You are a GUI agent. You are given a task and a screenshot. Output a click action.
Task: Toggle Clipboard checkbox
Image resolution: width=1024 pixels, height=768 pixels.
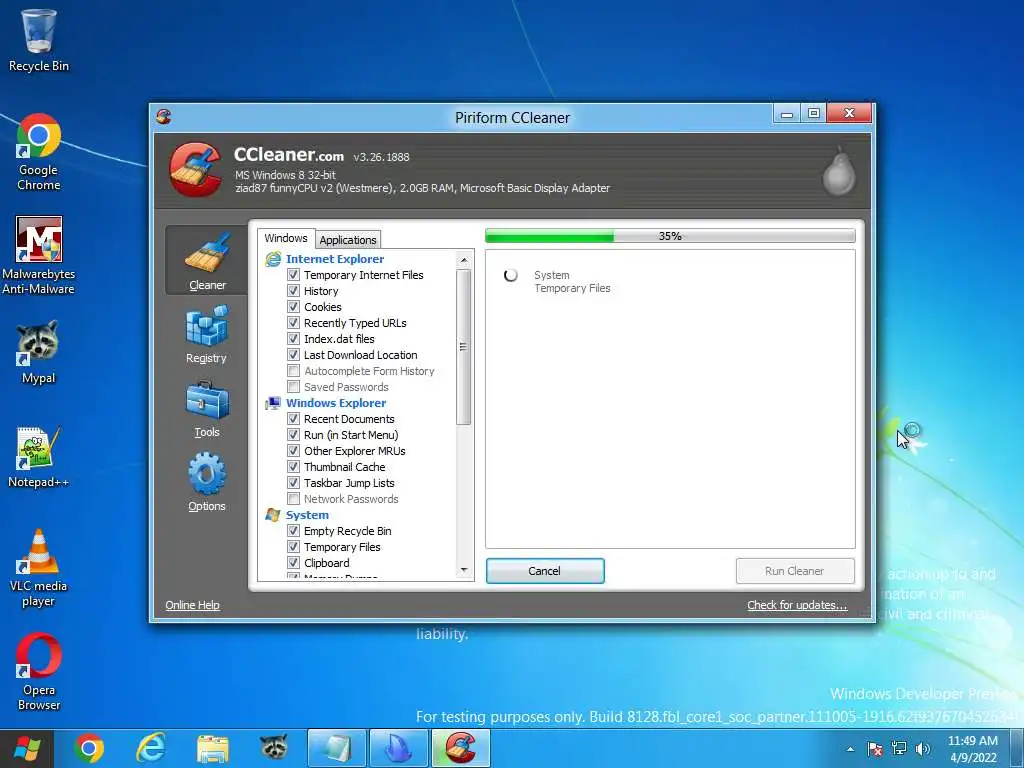pos(293,563)
